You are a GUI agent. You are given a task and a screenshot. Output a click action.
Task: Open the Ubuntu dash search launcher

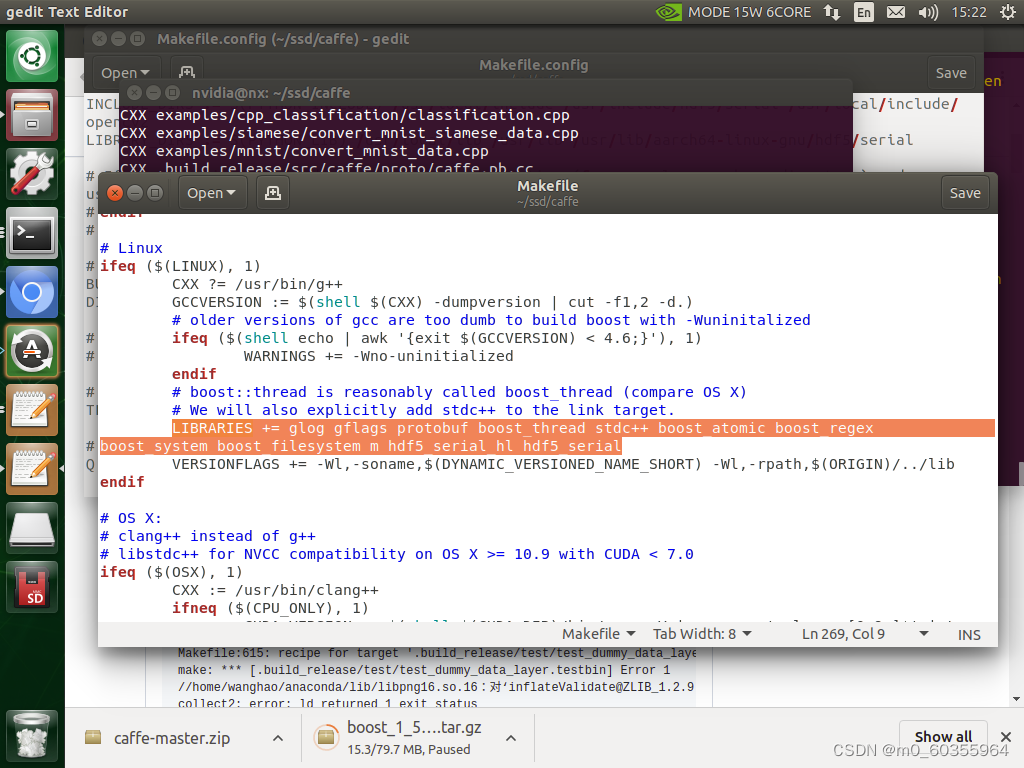32,56
